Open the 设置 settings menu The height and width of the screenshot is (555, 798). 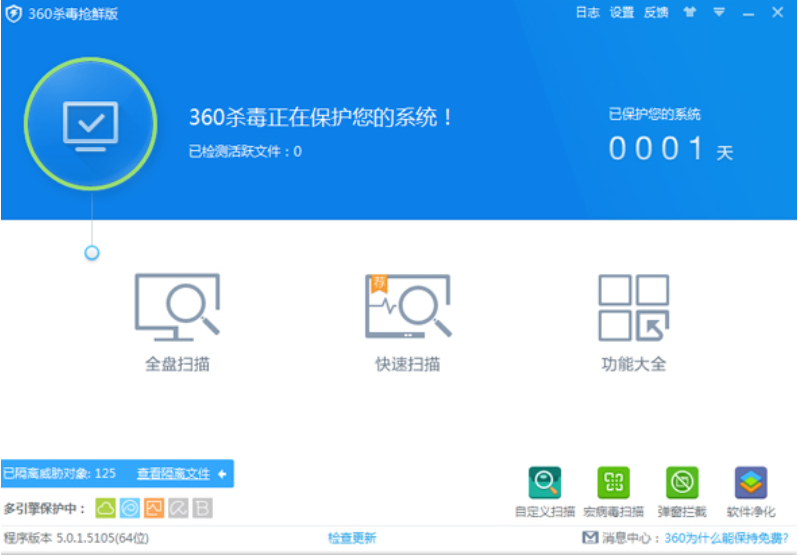[x=621, y=12]
